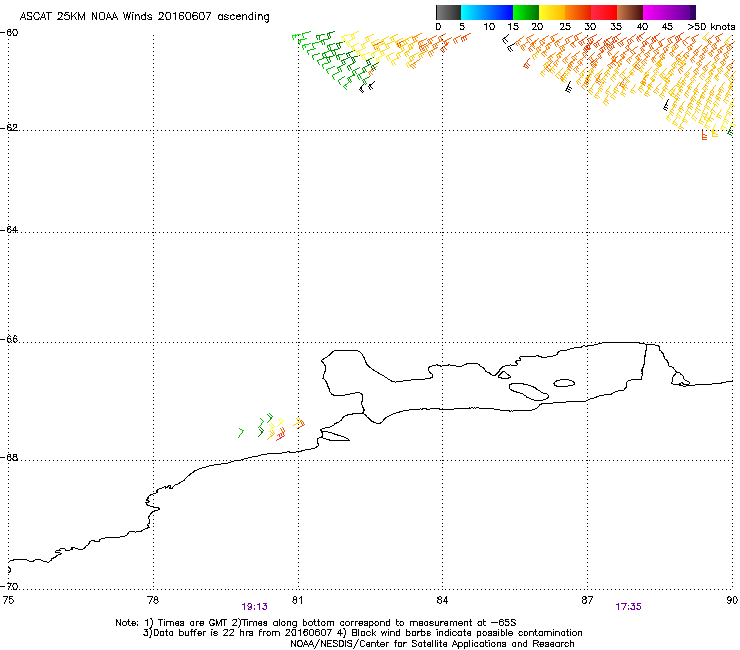The width and height of the screenshot is (740, 650).
Task: Click the lone green wind barb near 80E
Action: (241, 432)
